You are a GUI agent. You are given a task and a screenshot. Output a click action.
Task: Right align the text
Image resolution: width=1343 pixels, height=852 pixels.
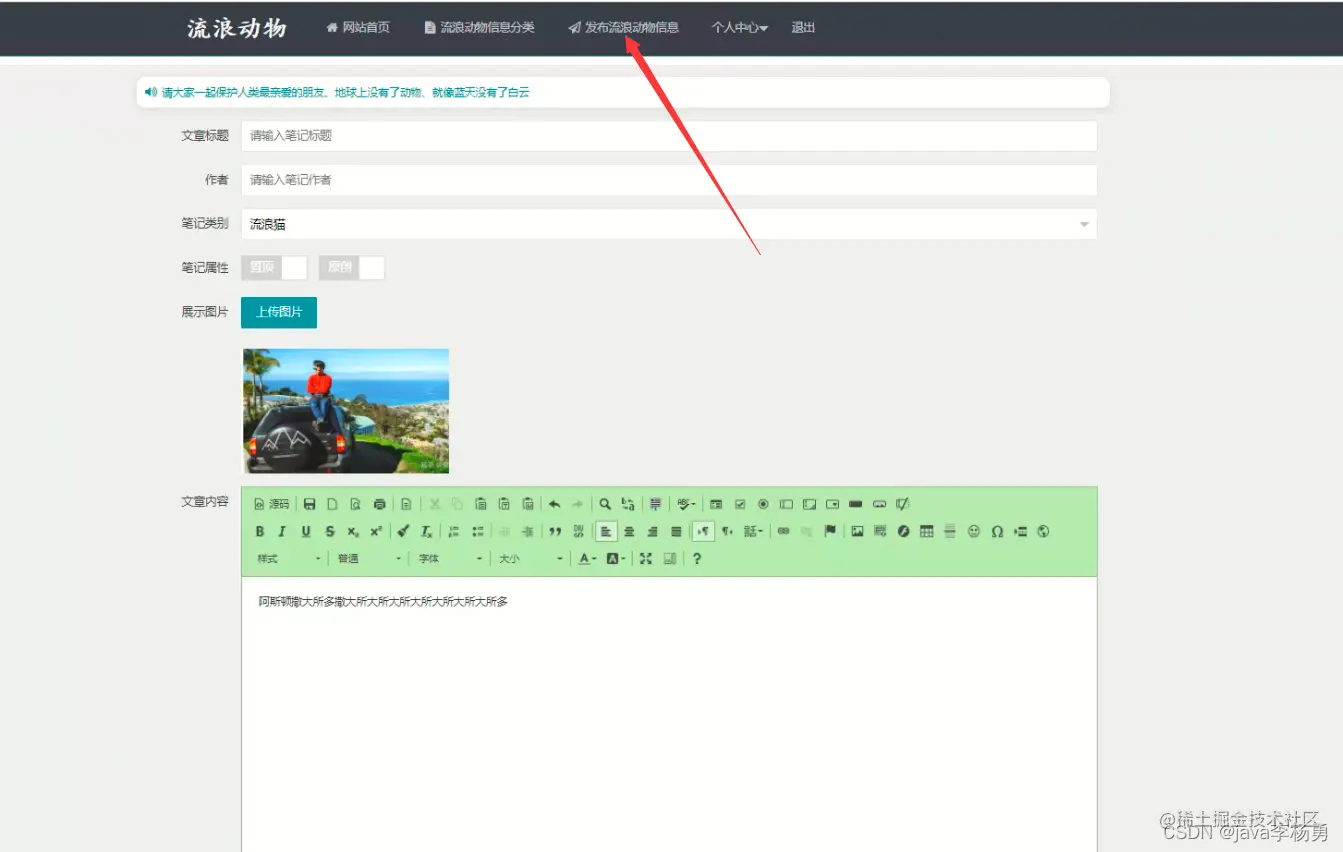pos(652,532)
